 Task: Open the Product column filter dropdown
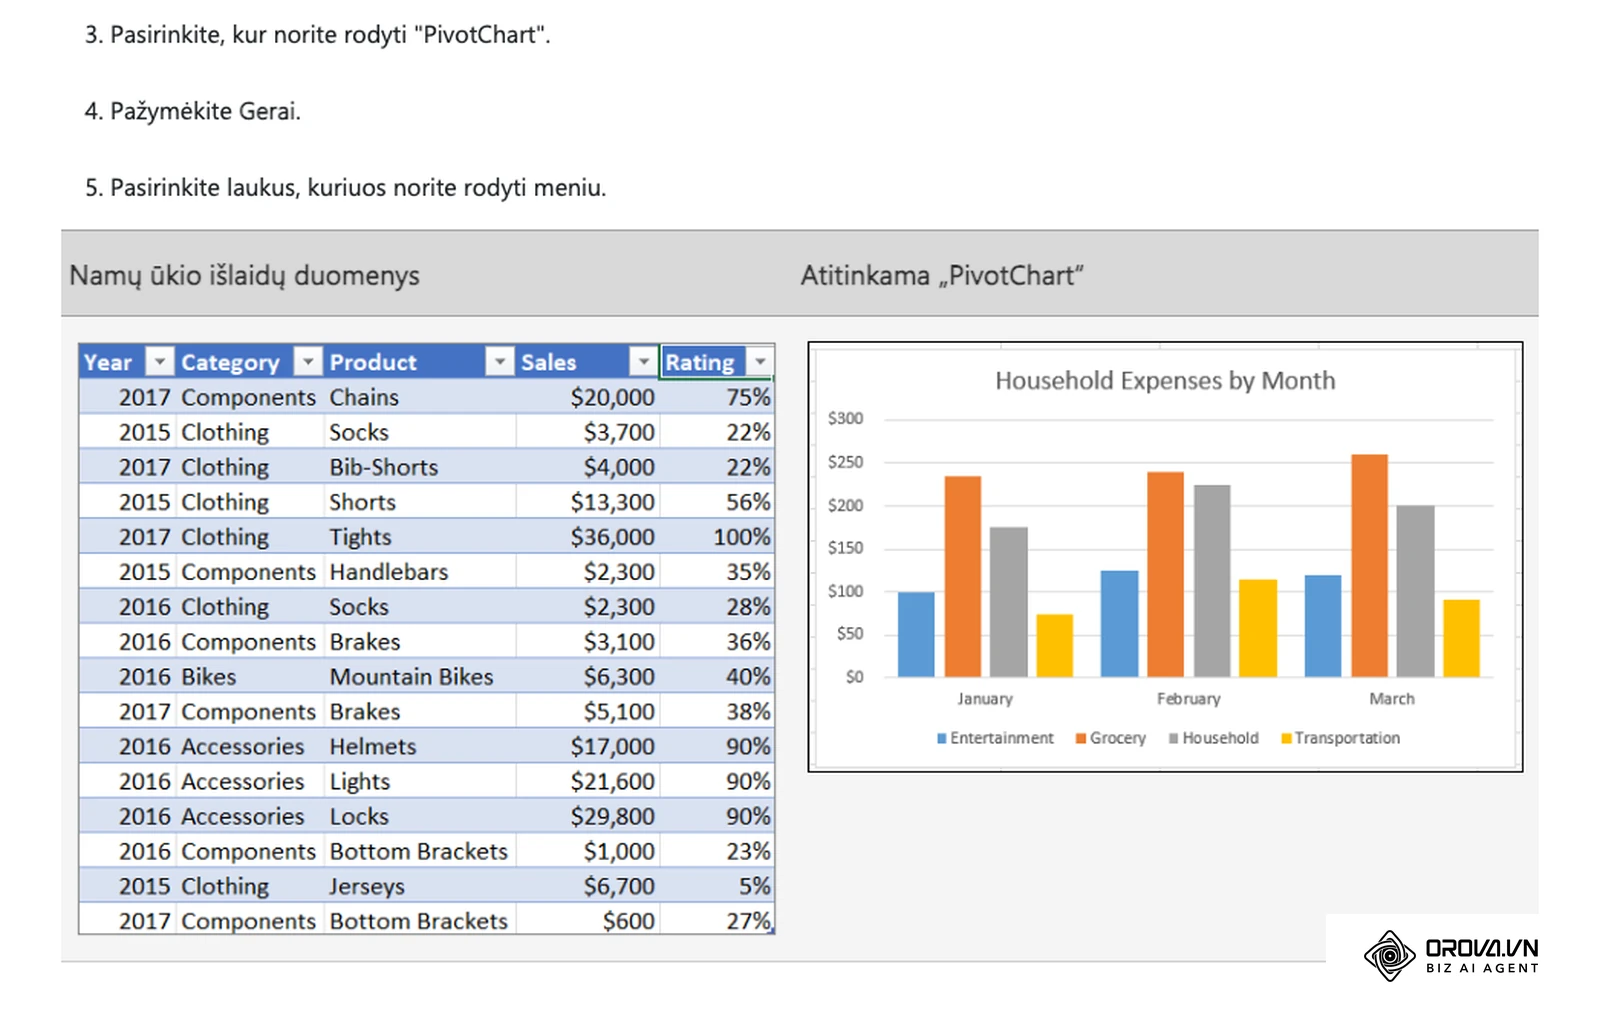coord(499,362)
